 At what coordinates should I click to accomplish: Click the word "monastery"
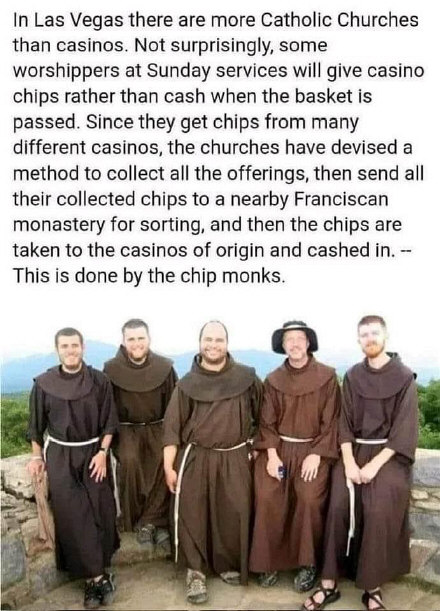pos(59,225)
